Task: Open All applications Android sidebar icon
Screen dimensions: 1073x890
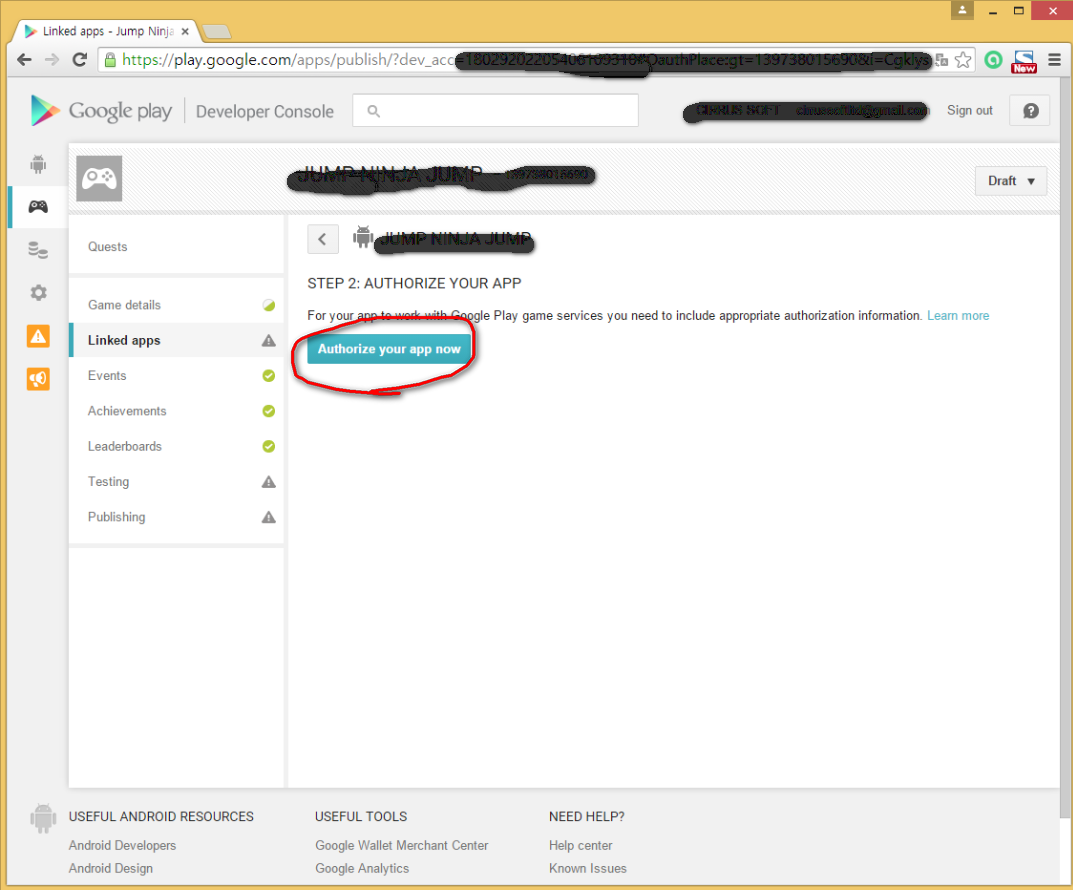Action: [x=38, y=163]
